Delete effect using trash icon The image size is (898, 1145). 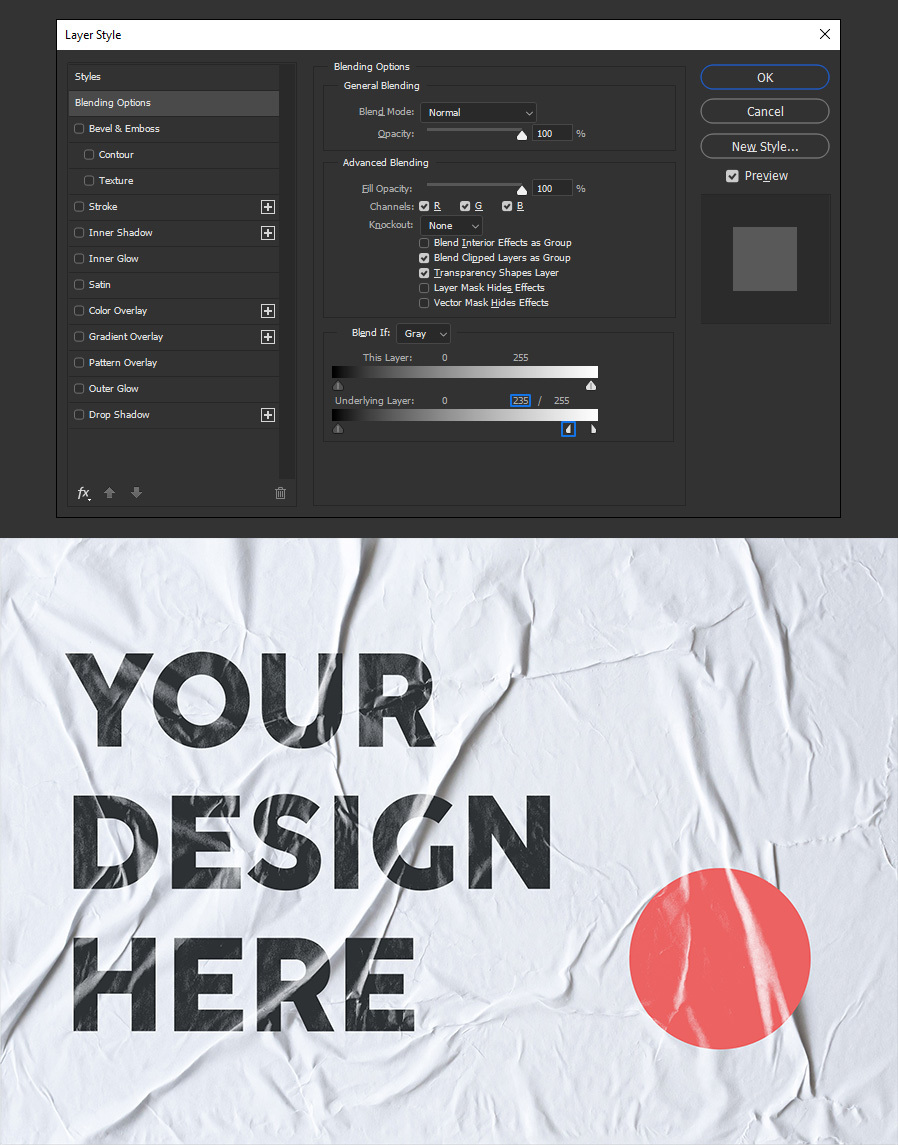coord(280,493)
